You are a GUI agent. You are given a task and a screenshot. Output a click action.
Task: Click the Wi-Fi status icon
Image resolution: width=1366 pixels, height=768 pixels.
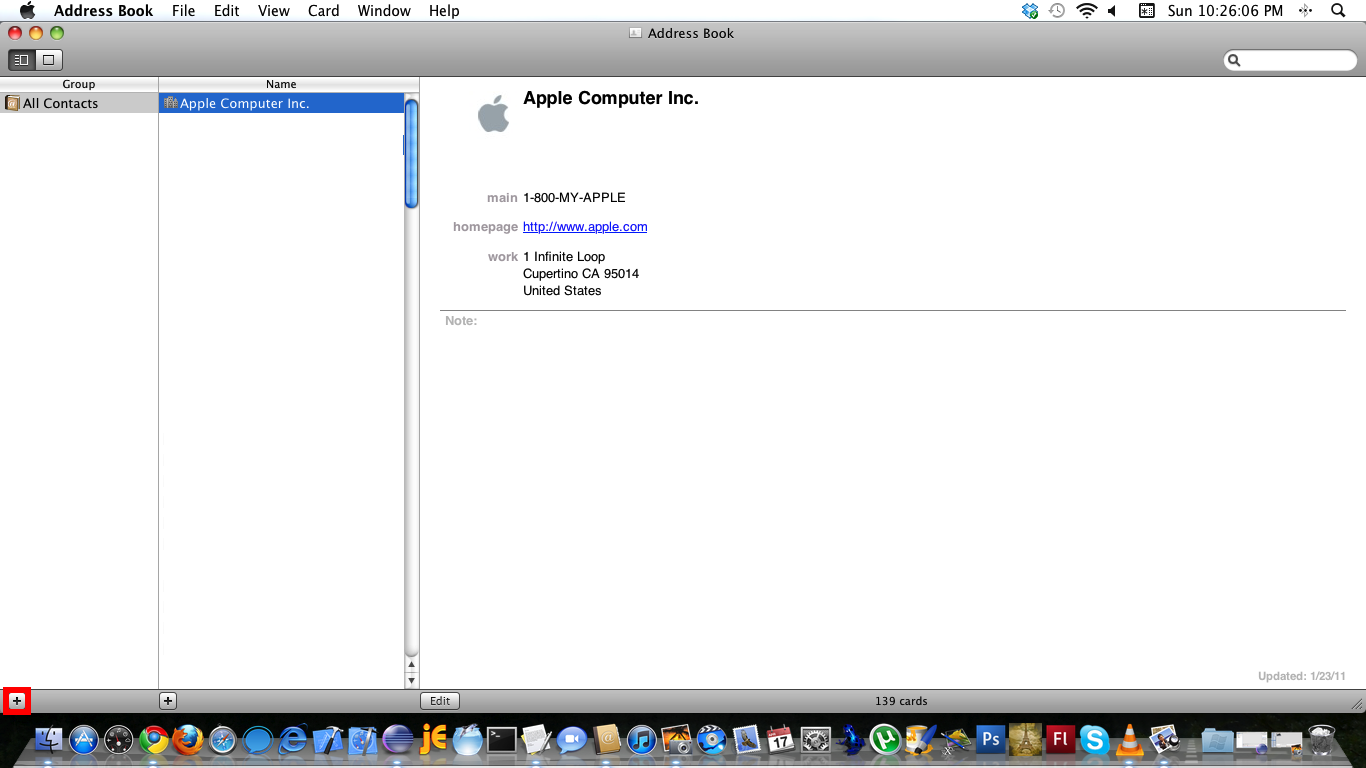pyautogui.click(x=1086, y=11)
